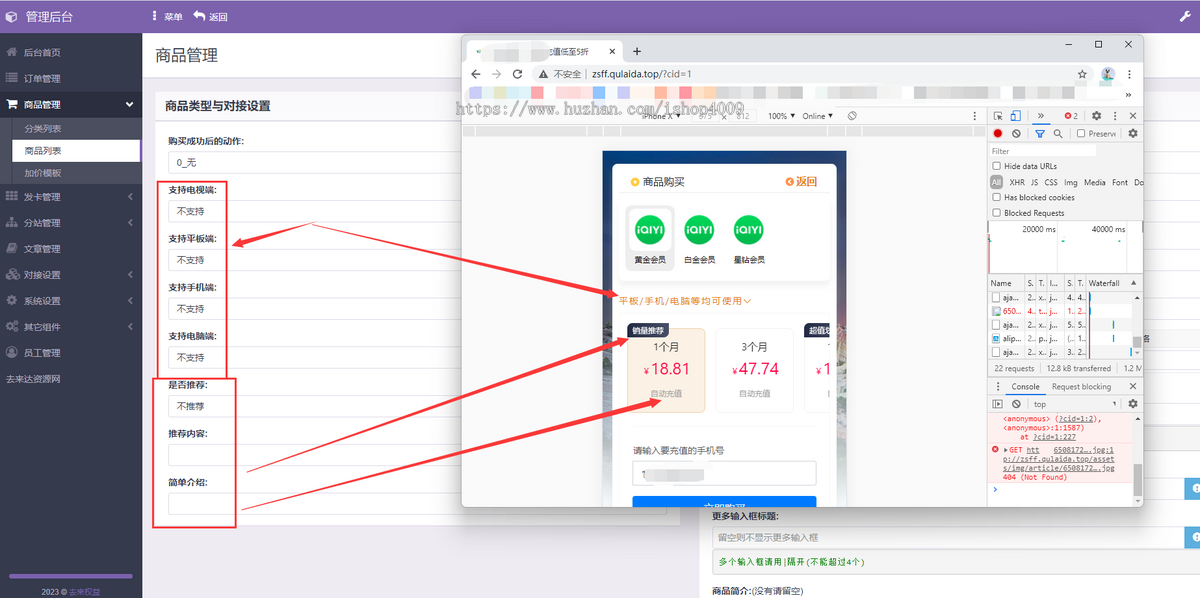Open Chrome three-dot menu
Screen dimensions: 1200x598
1131,74
